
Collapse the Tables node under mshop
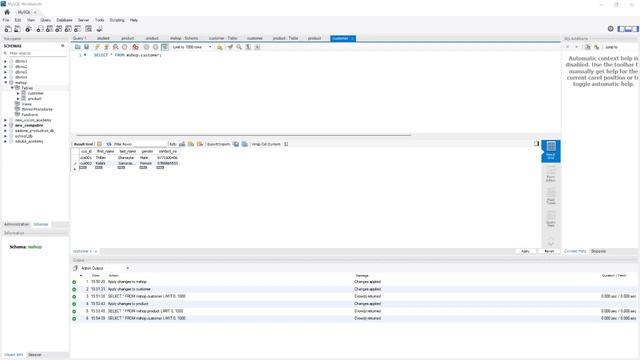(12, 88)
